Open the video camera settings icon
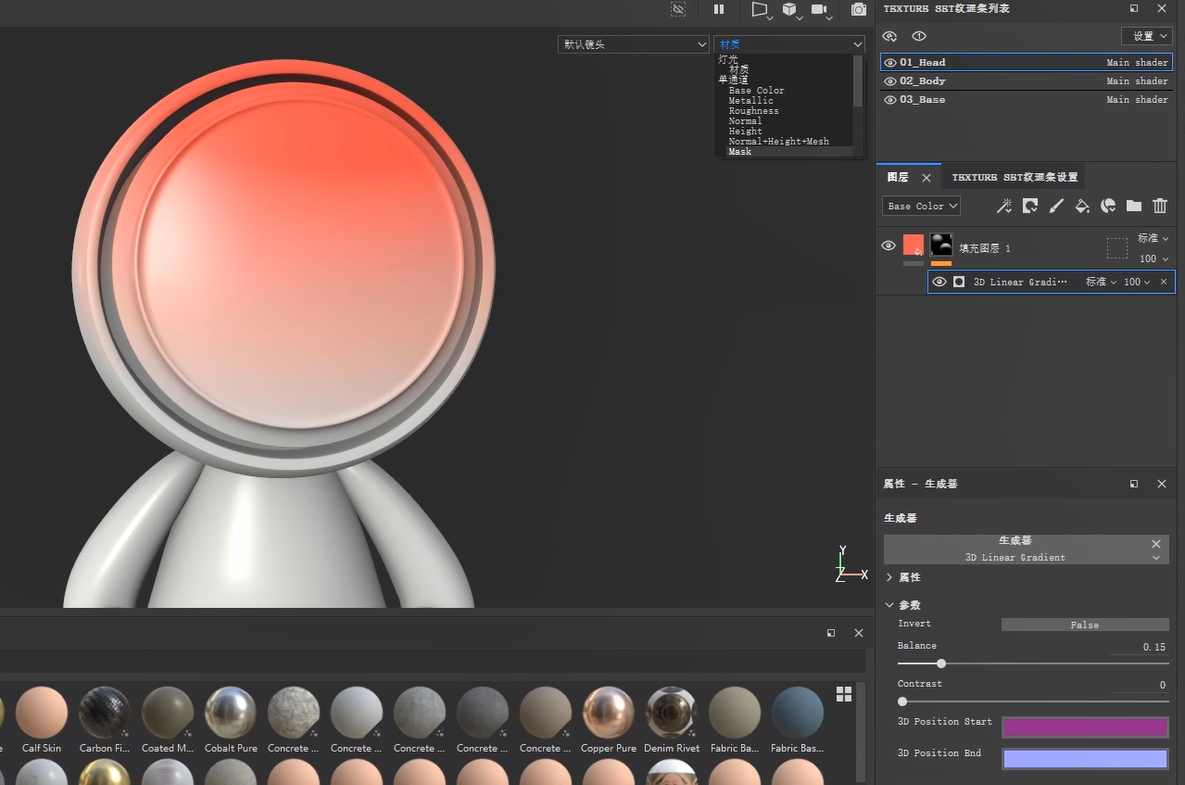The width and height of the screenshot is (1185, 785). pos(820,9)
